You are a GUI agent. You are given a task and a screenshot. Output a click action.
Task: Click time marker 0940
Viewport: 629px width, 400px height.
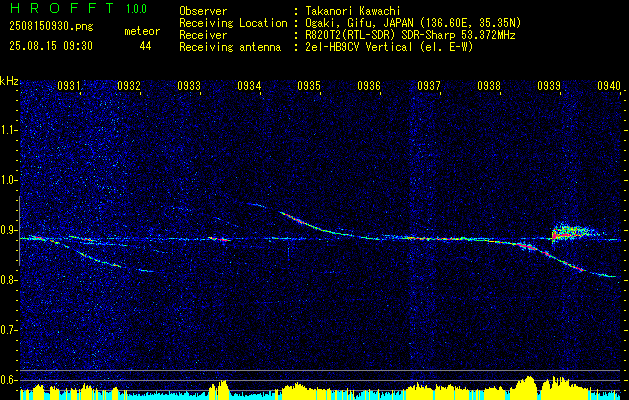coord(609,86)
